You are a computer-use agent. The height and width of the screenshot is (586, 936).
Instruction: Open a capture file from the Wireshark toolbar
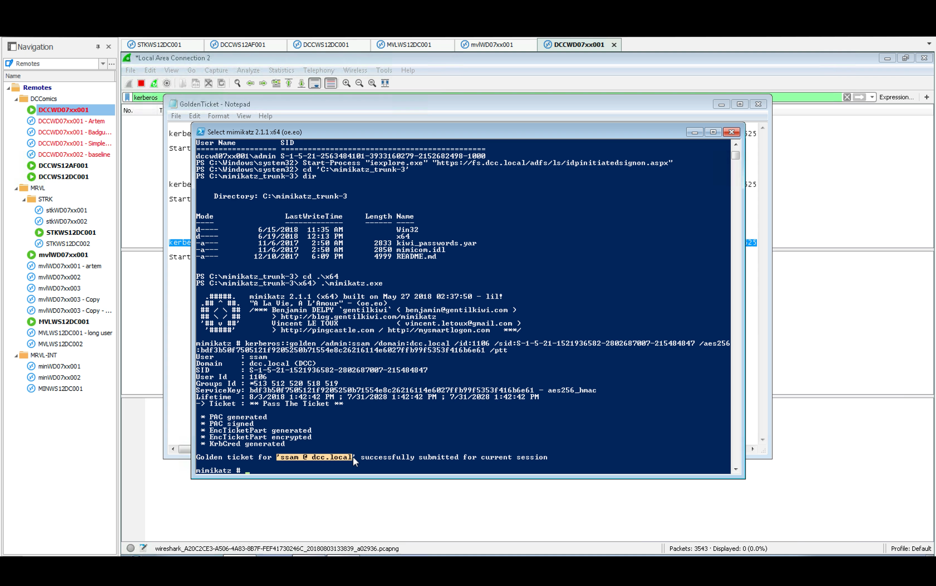(183, 84)
